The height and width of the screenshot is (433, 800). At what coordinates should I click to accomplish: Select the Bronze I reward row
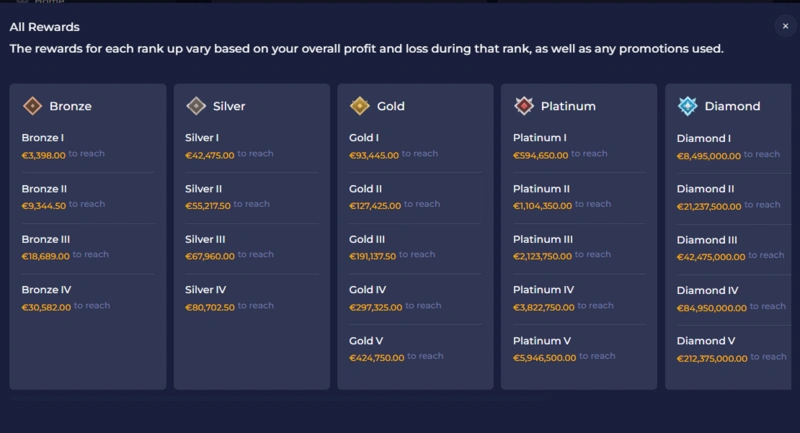coord(88,146)
